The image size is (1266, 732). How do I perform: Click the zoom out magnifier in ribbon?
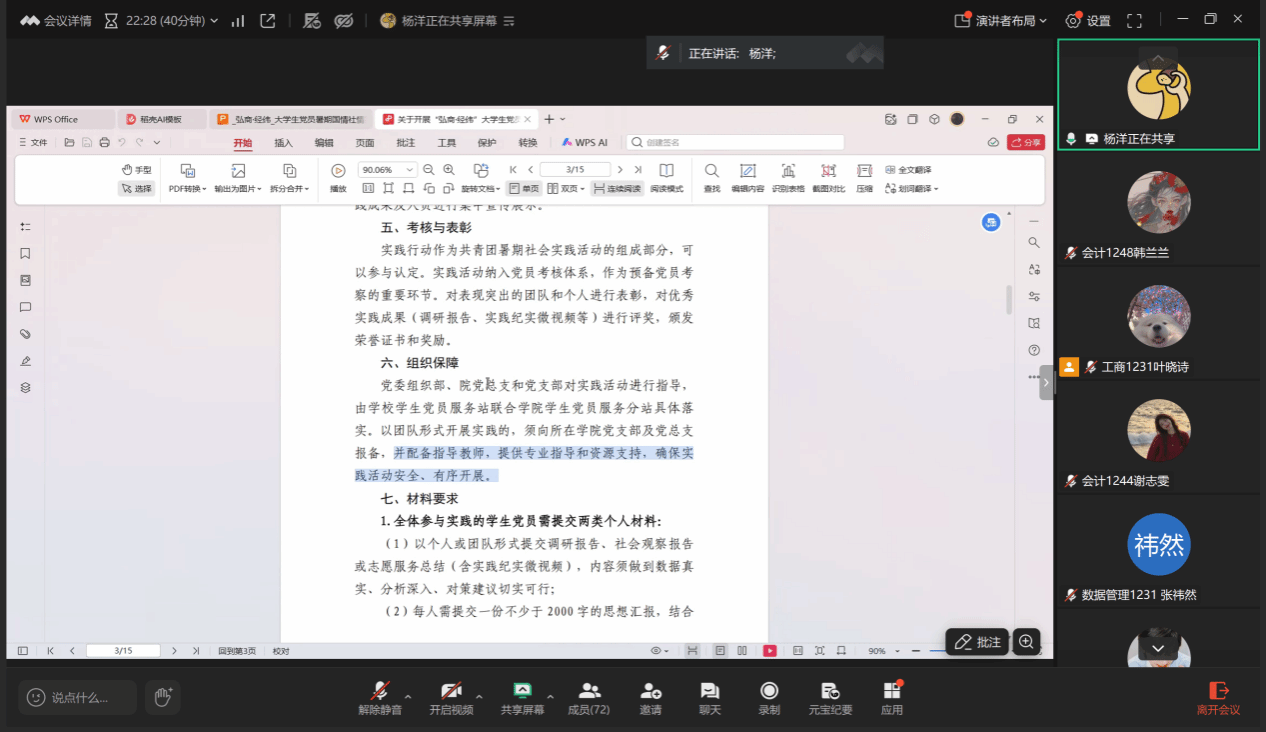[429, 170]
